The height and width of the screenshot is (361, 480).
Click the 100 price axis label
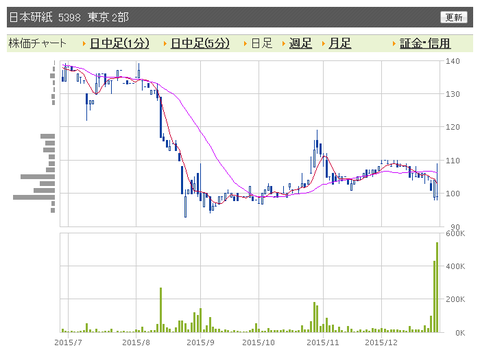coord(453,194)
